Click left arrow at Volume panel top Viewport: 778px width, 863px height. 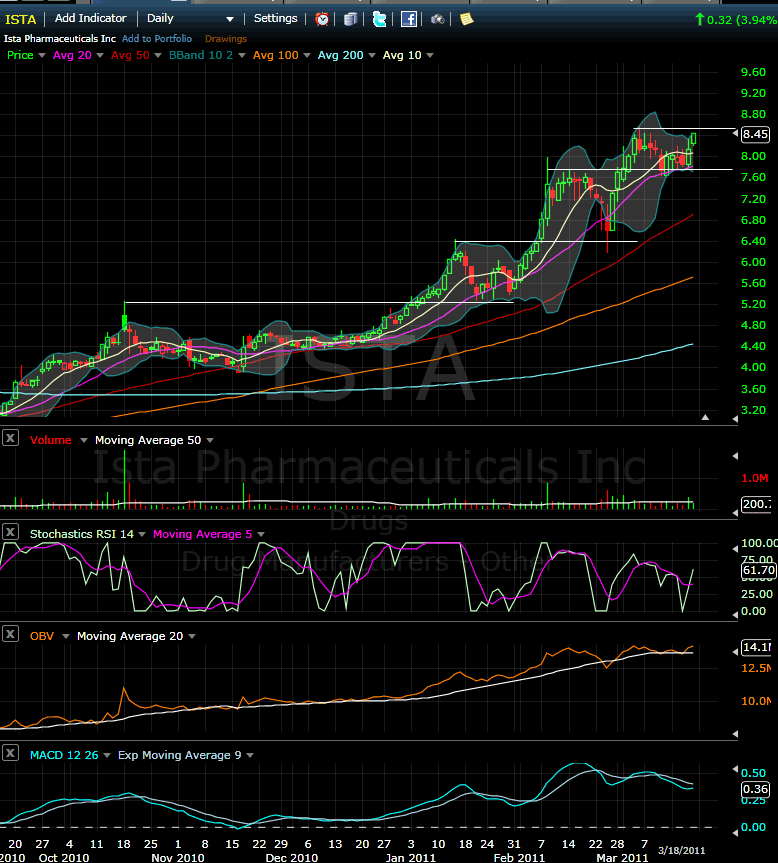[735, 456]
